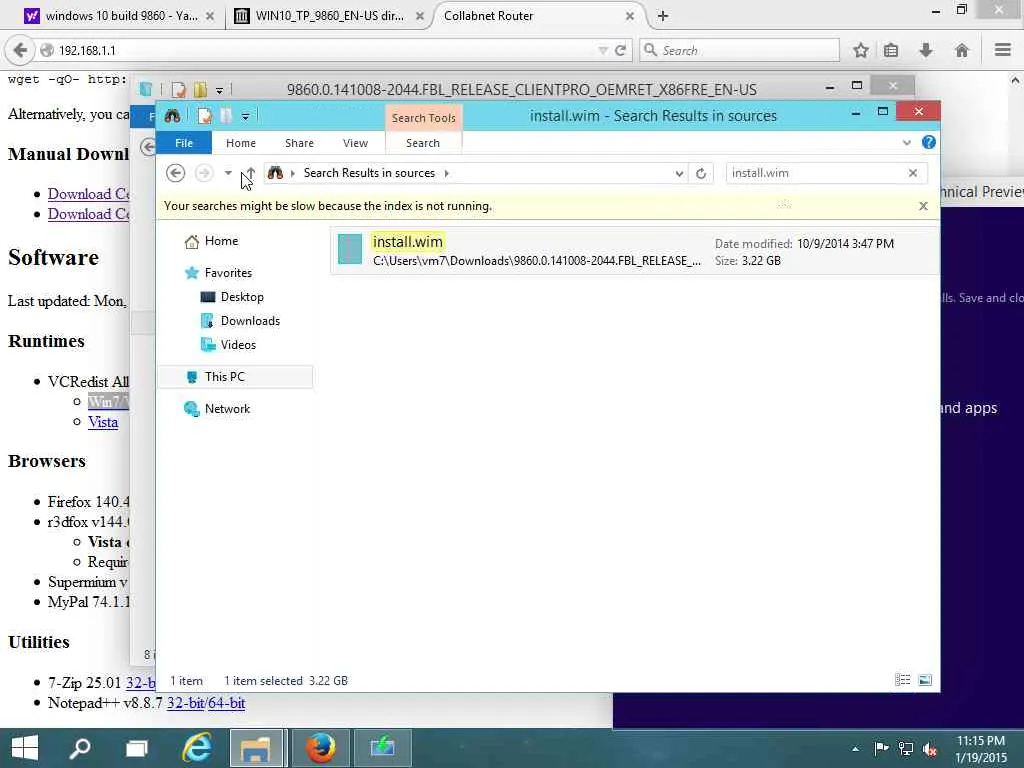Click breadcrumb arrow after Search Results in sources
Image resolution: width=1024 pixels, height=768 pixels.
coord(447,173)
